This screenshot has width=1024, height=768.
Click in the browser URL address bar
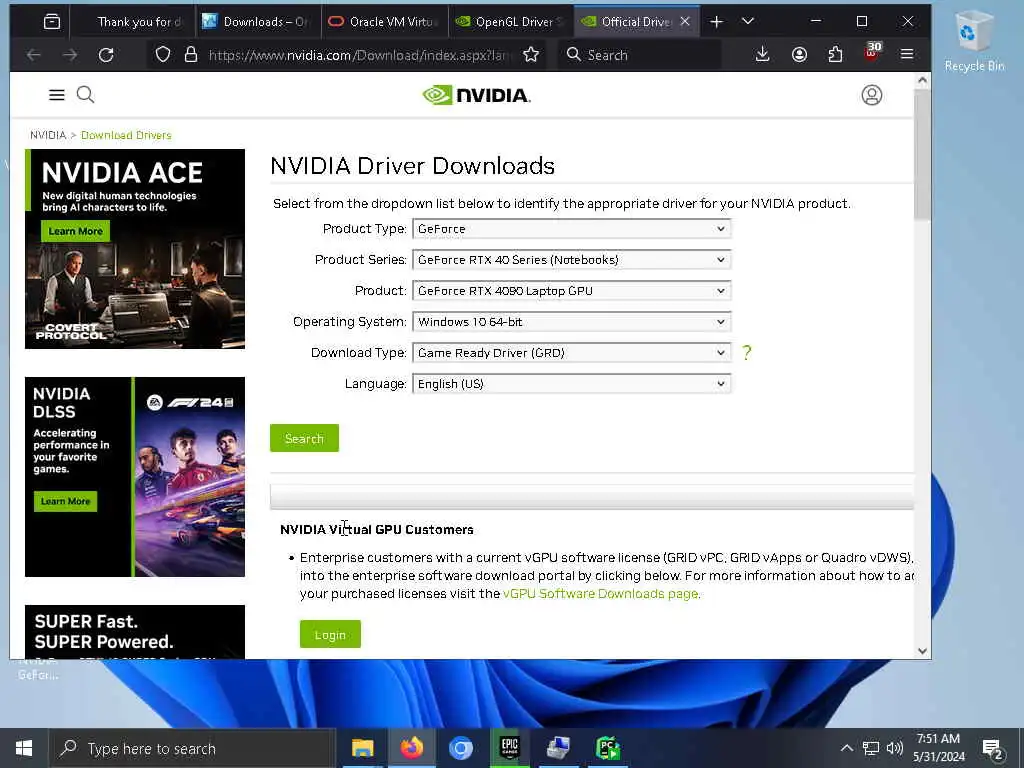(359, 55)
